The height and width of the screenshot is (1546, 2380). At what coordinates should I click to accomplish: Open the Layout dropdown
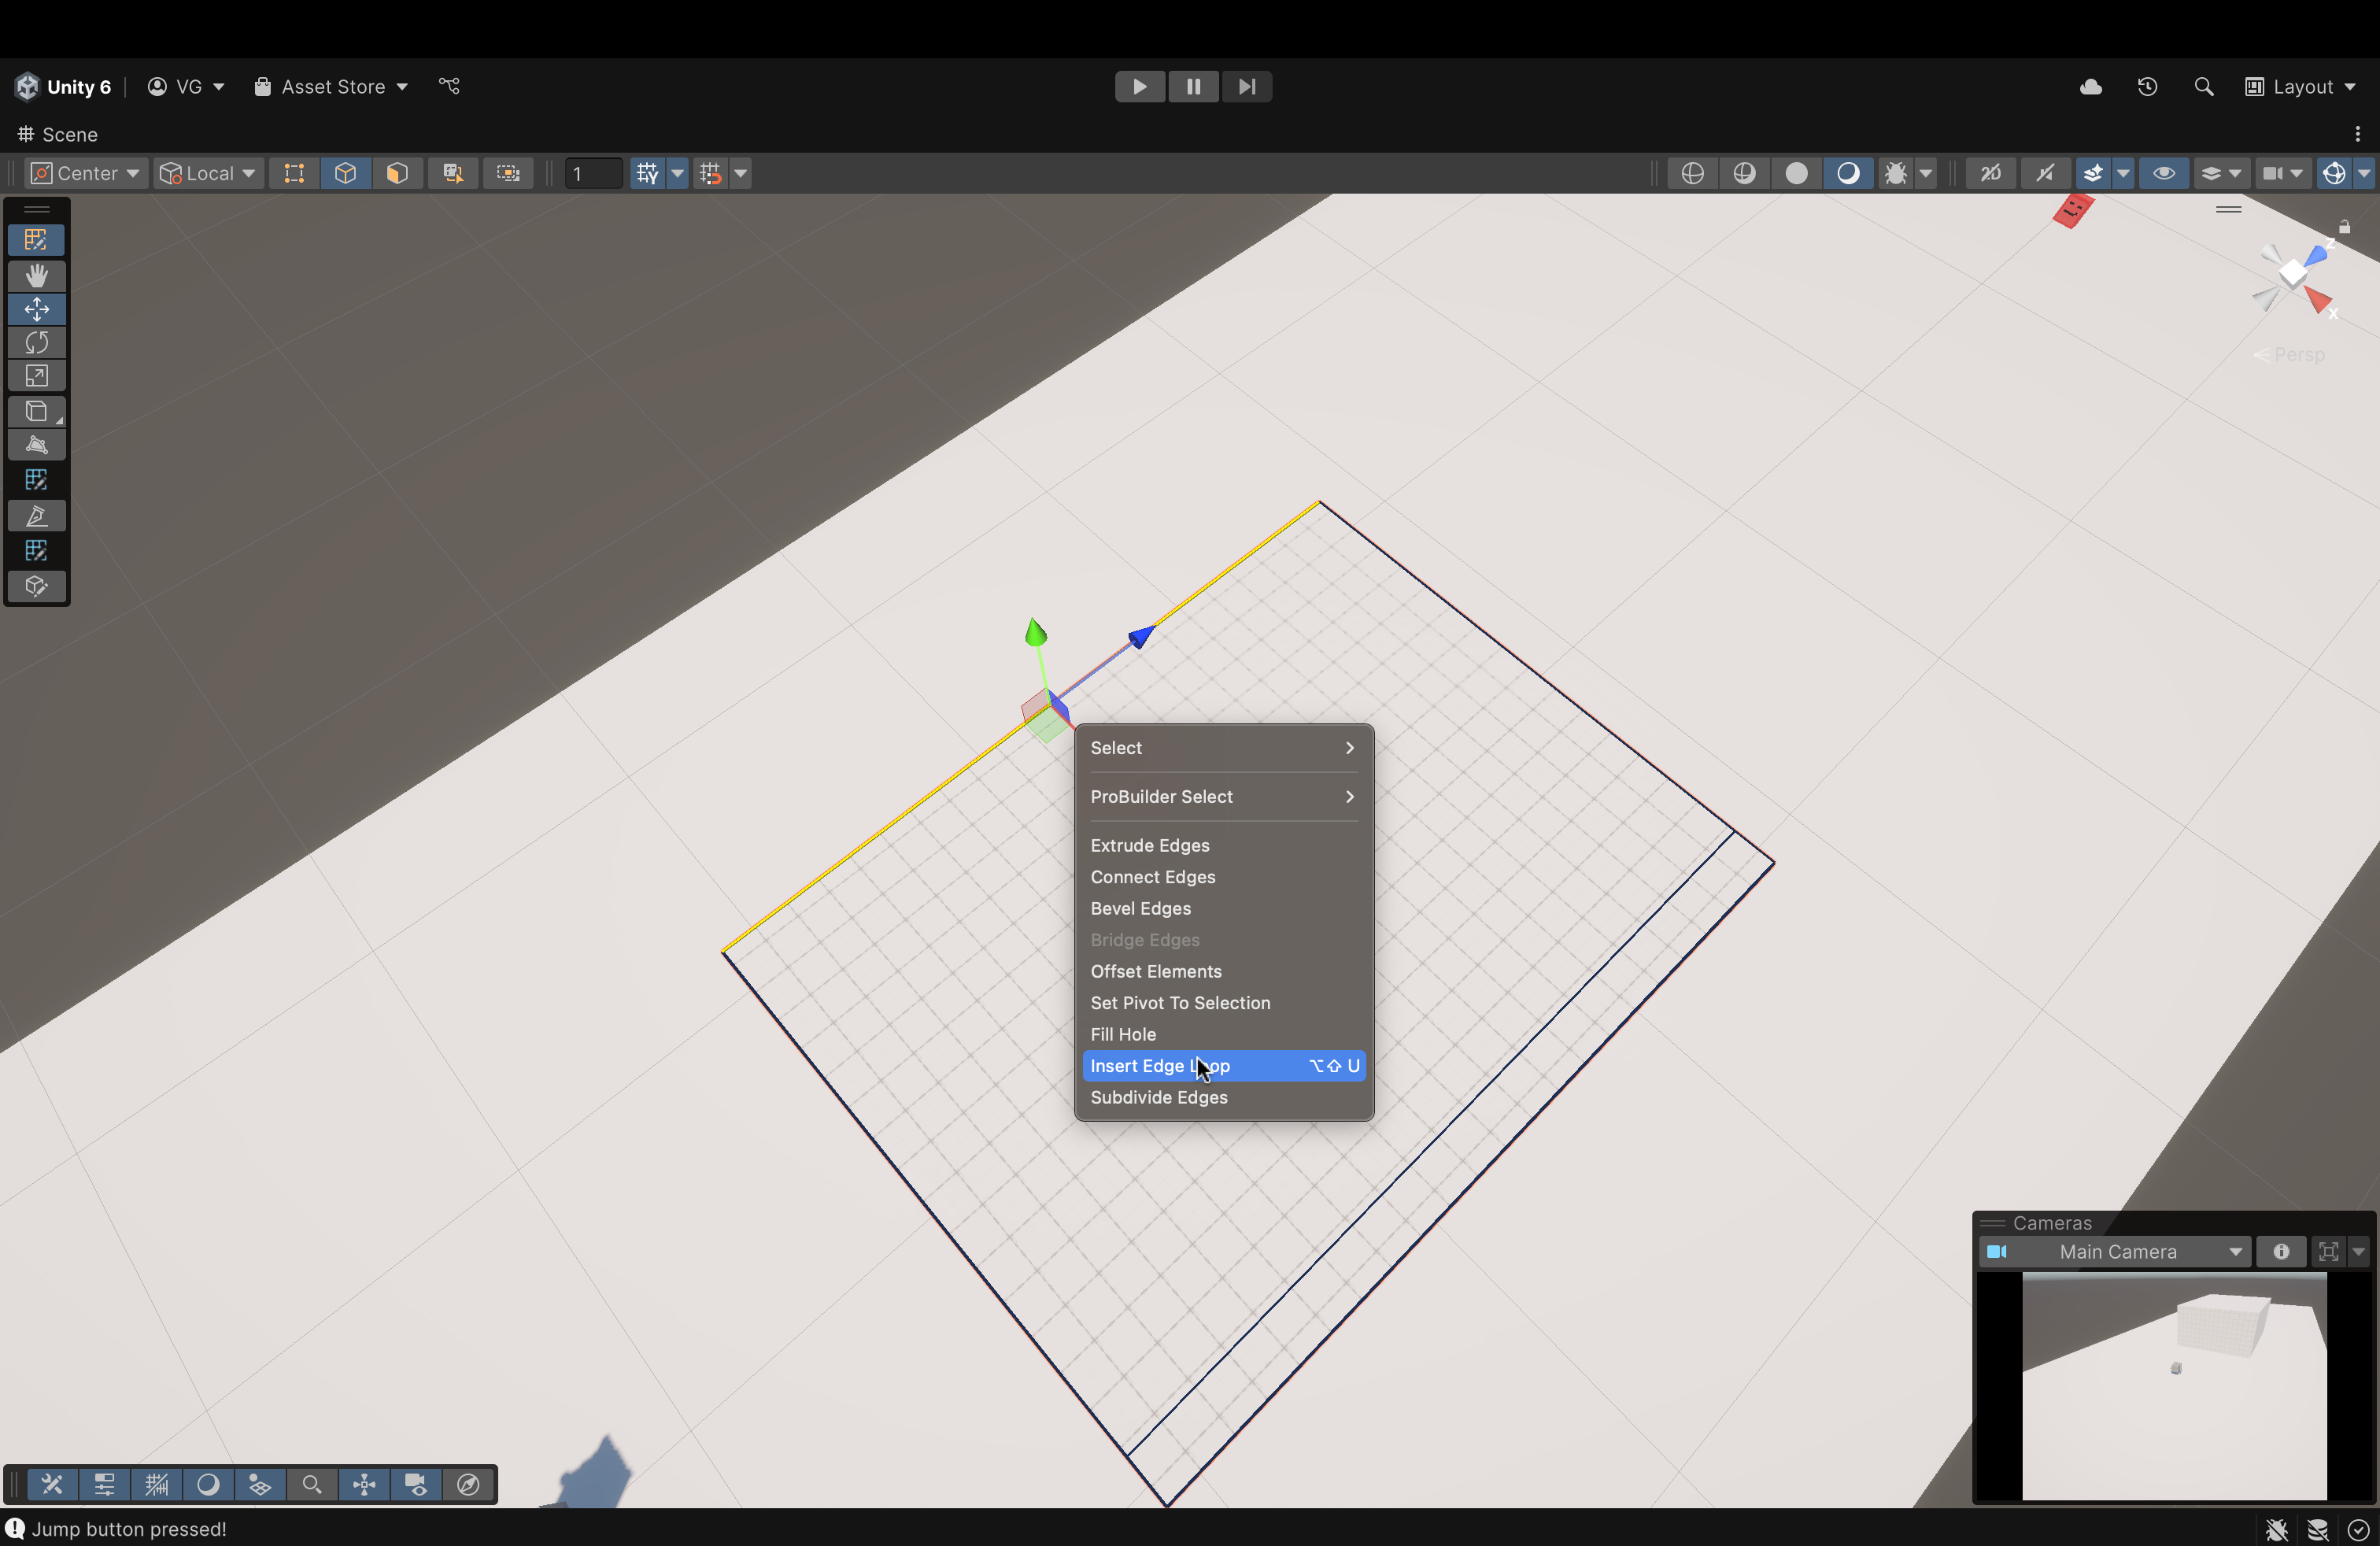tap(2300, 87)
